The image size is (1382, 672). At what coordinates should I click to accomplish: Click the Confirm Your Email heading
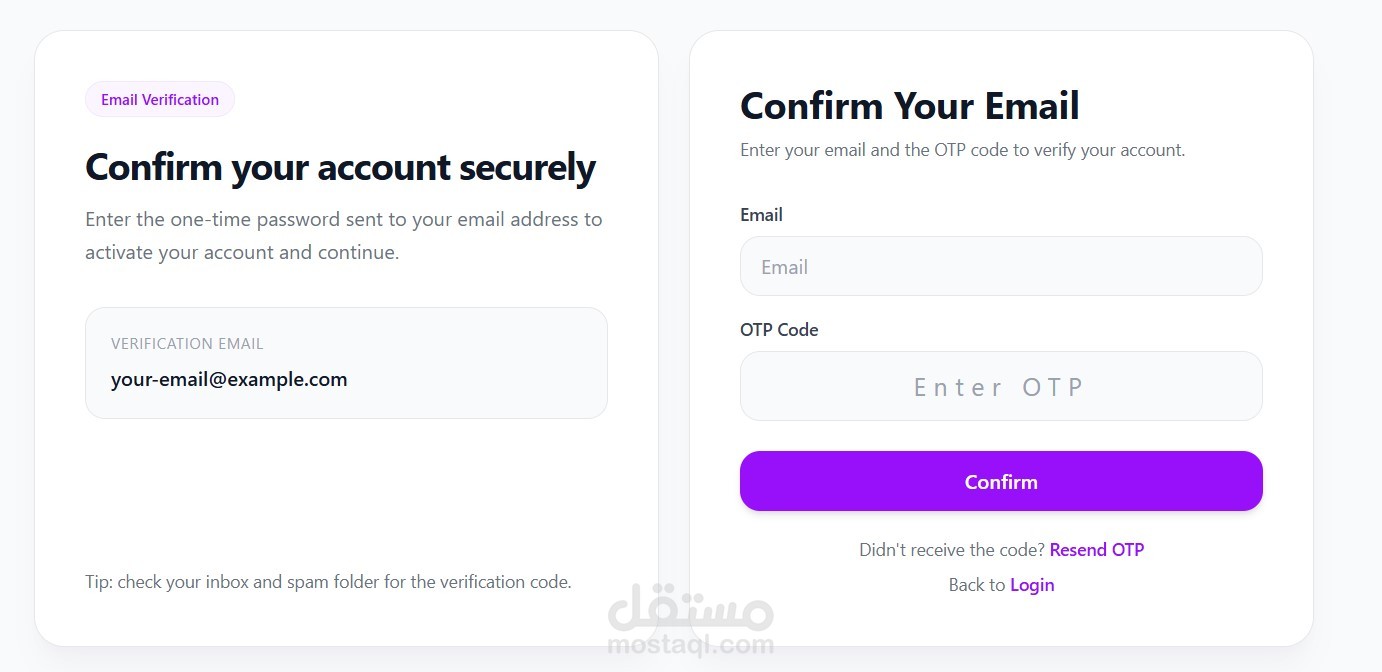(x=909, y=106)
